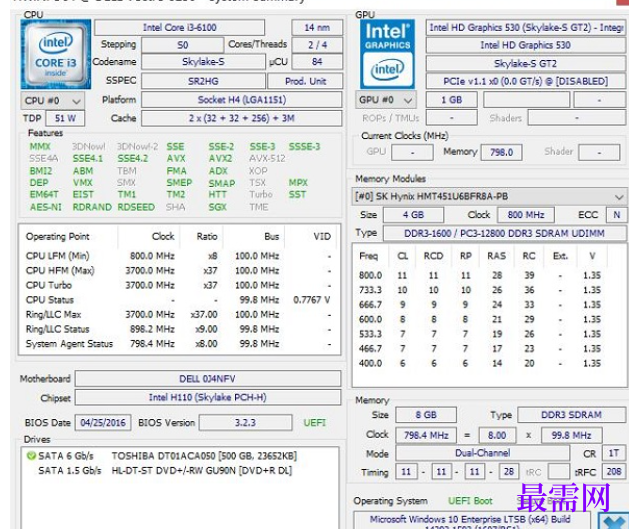
Task: Click the Intel Core i3-6100 name field
Action: (179, 28)
